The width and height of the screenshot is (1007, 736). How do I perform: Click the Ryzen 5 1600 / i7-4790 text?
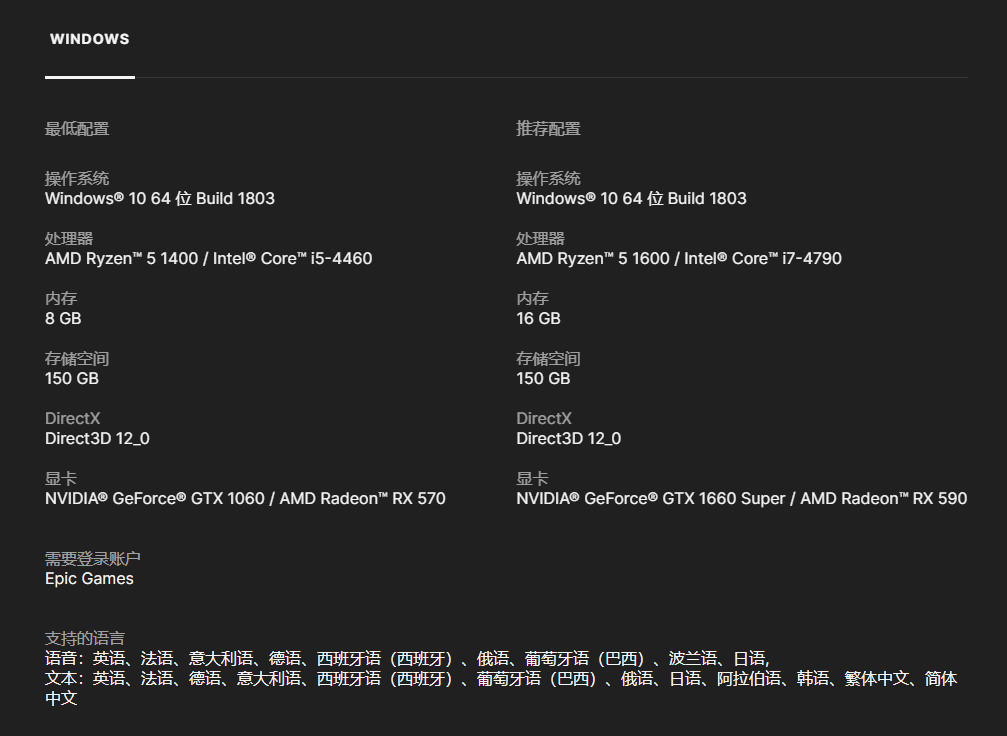[x=678, y=259]
